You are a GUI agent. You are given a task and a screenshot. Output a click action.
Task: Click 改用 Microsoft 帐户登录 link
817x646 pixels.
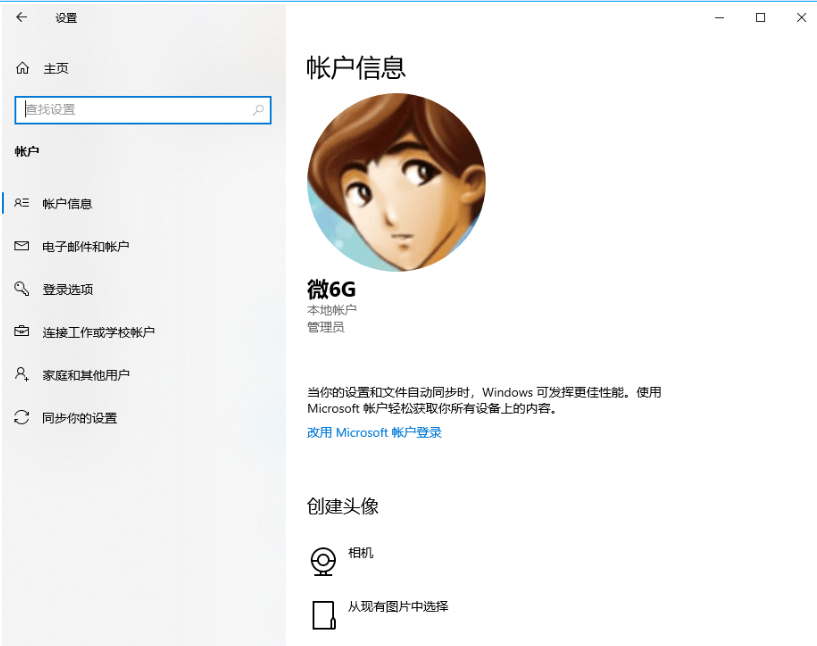pyautogui.click(x=374, y=432)
